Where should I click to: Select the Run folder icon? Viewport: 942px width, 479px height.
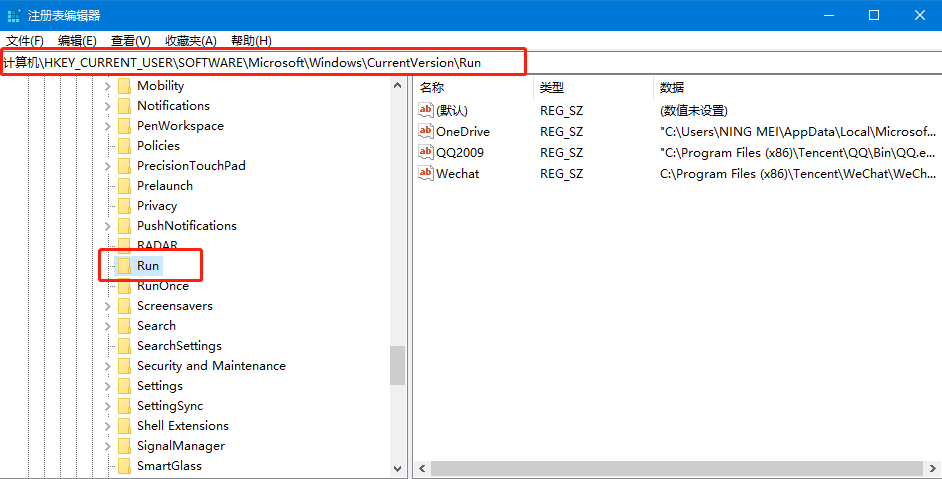pos(124,266)
